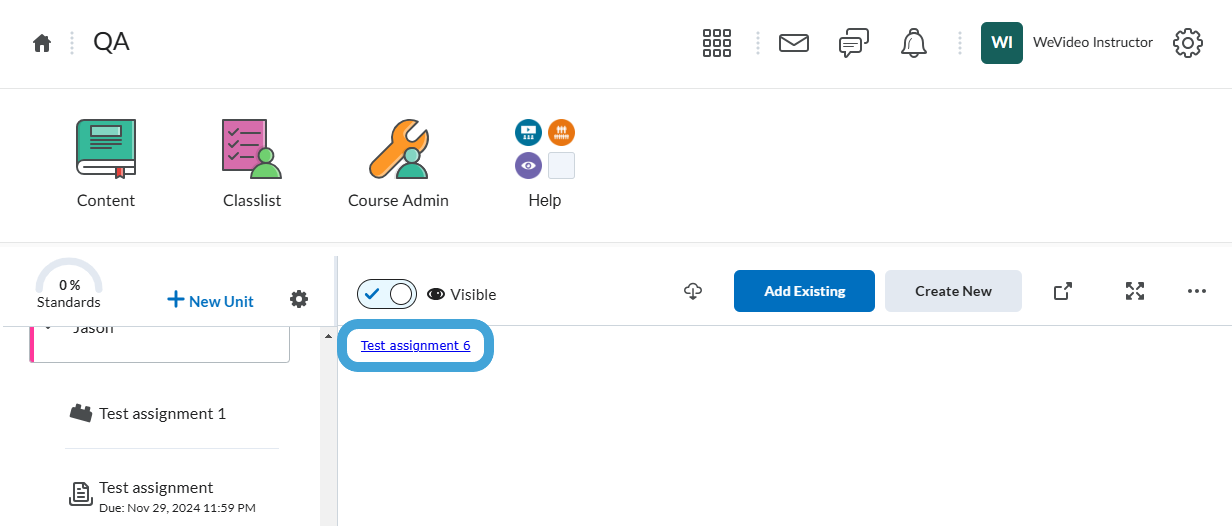
Task: Open the message alerts envelope icon
Action: pyautogui.click(x=794, y=43)
